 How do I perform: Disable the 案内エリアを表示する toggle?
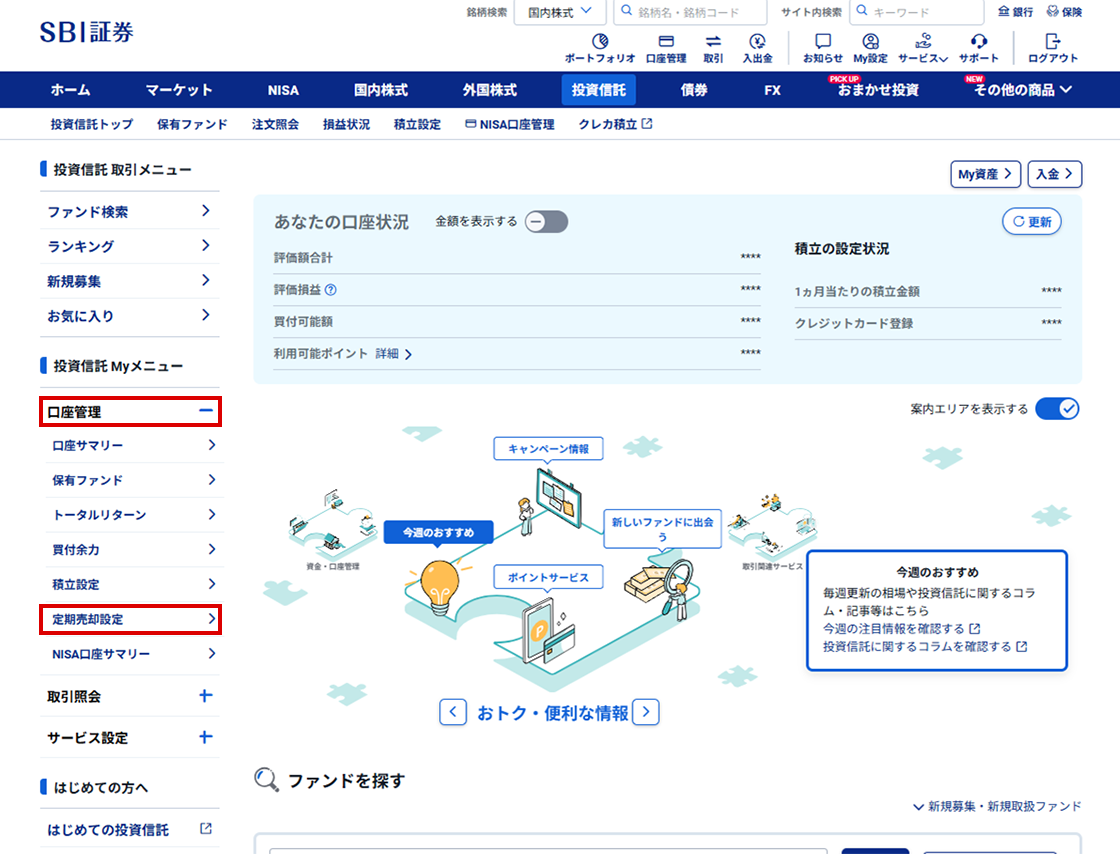tap(1057, 409)
